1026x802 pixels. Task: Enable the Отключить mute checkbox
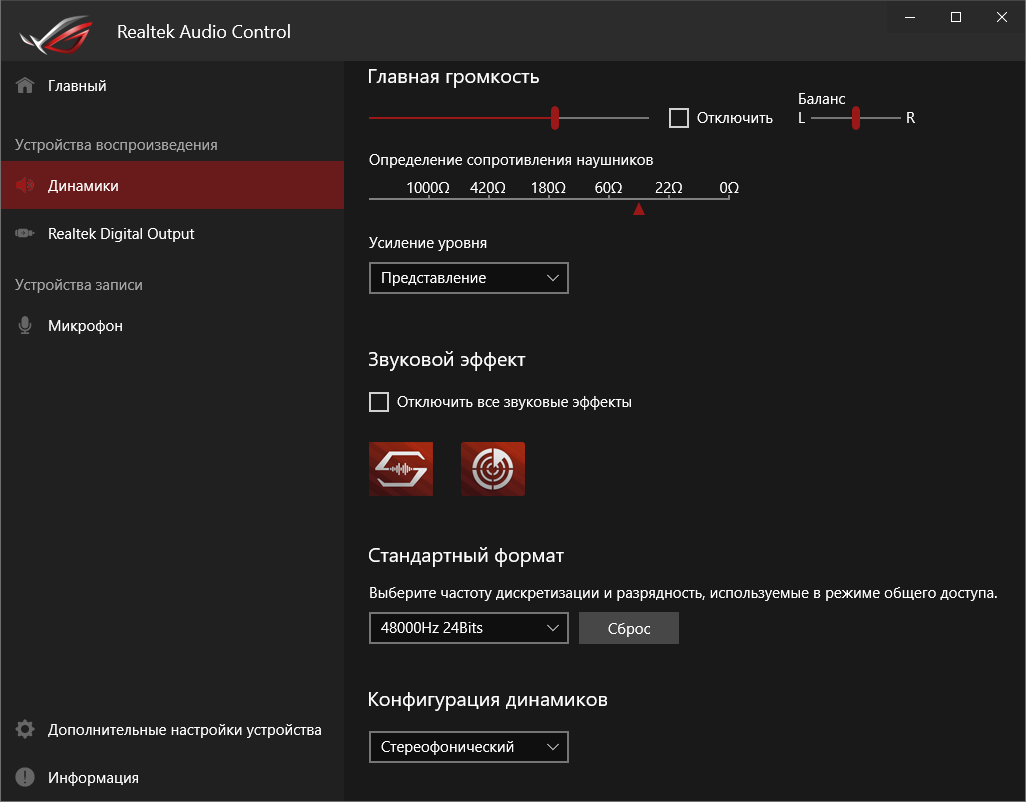[679, 118]
